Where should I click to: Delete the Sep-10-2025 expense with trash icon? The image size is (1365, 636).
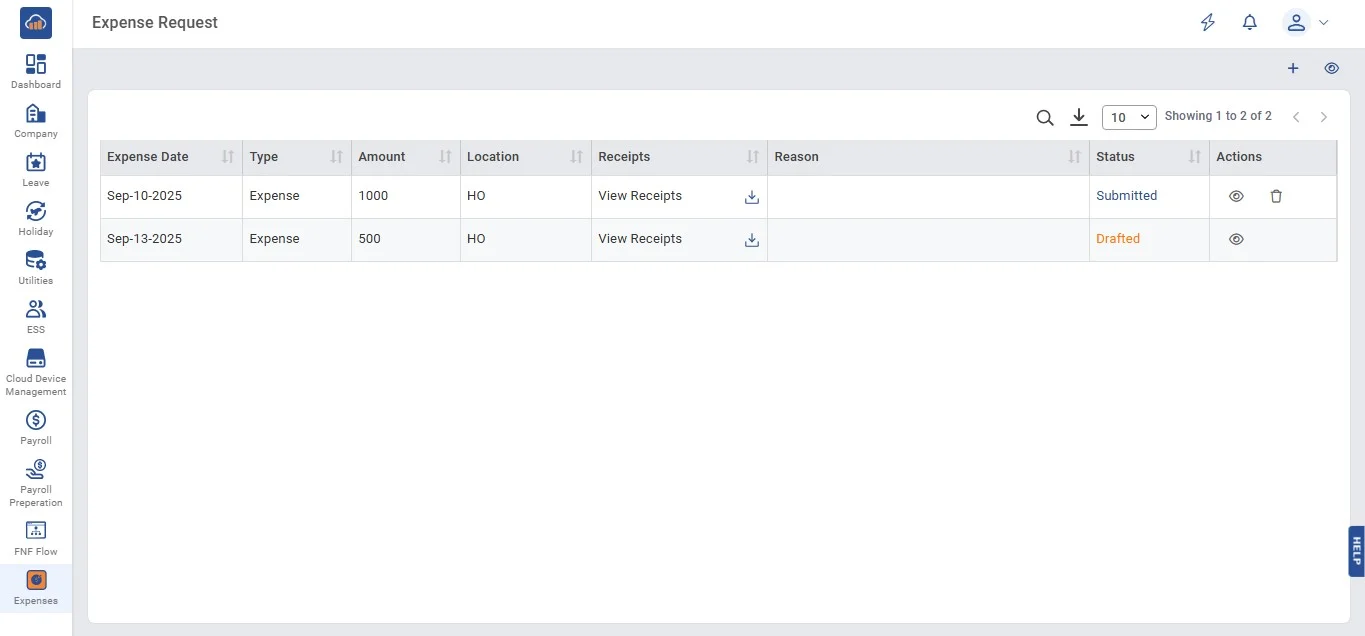(x=1276, y=197)
